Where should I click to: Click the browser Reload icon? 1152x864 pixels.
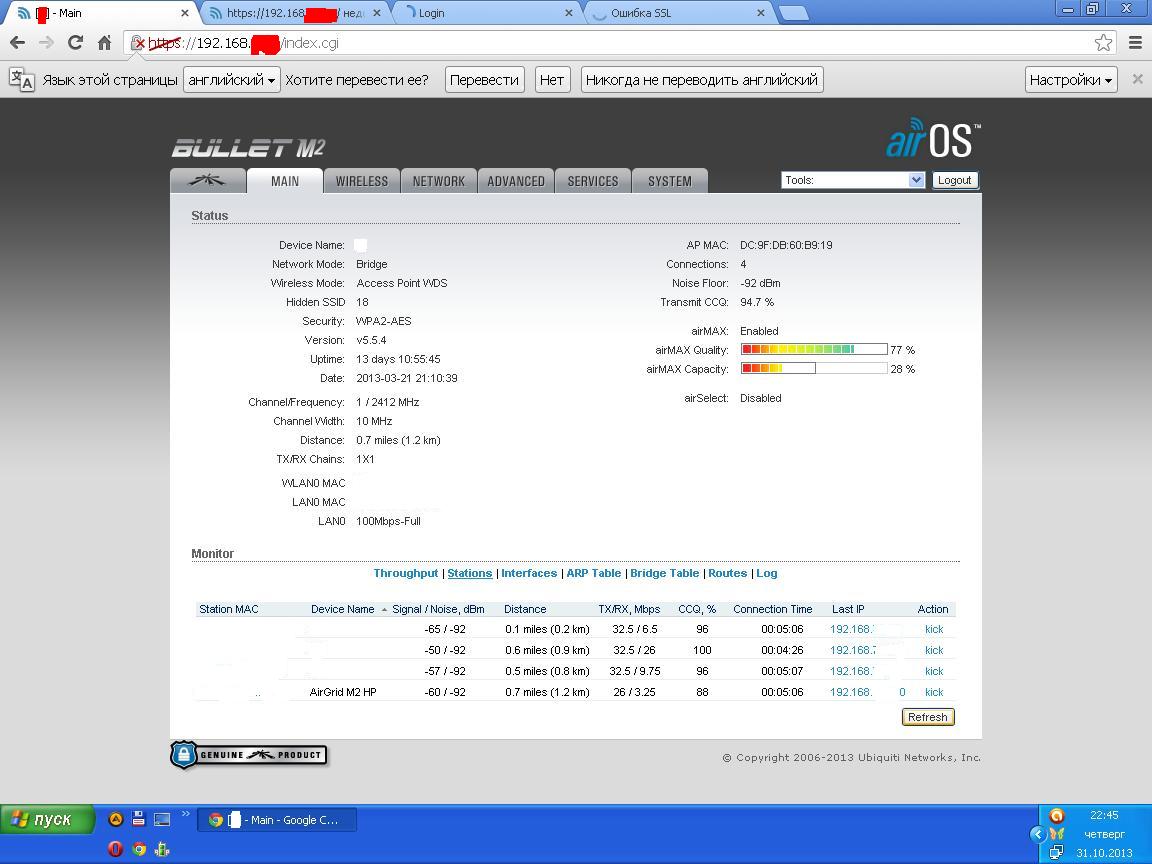tap(75, 42)
